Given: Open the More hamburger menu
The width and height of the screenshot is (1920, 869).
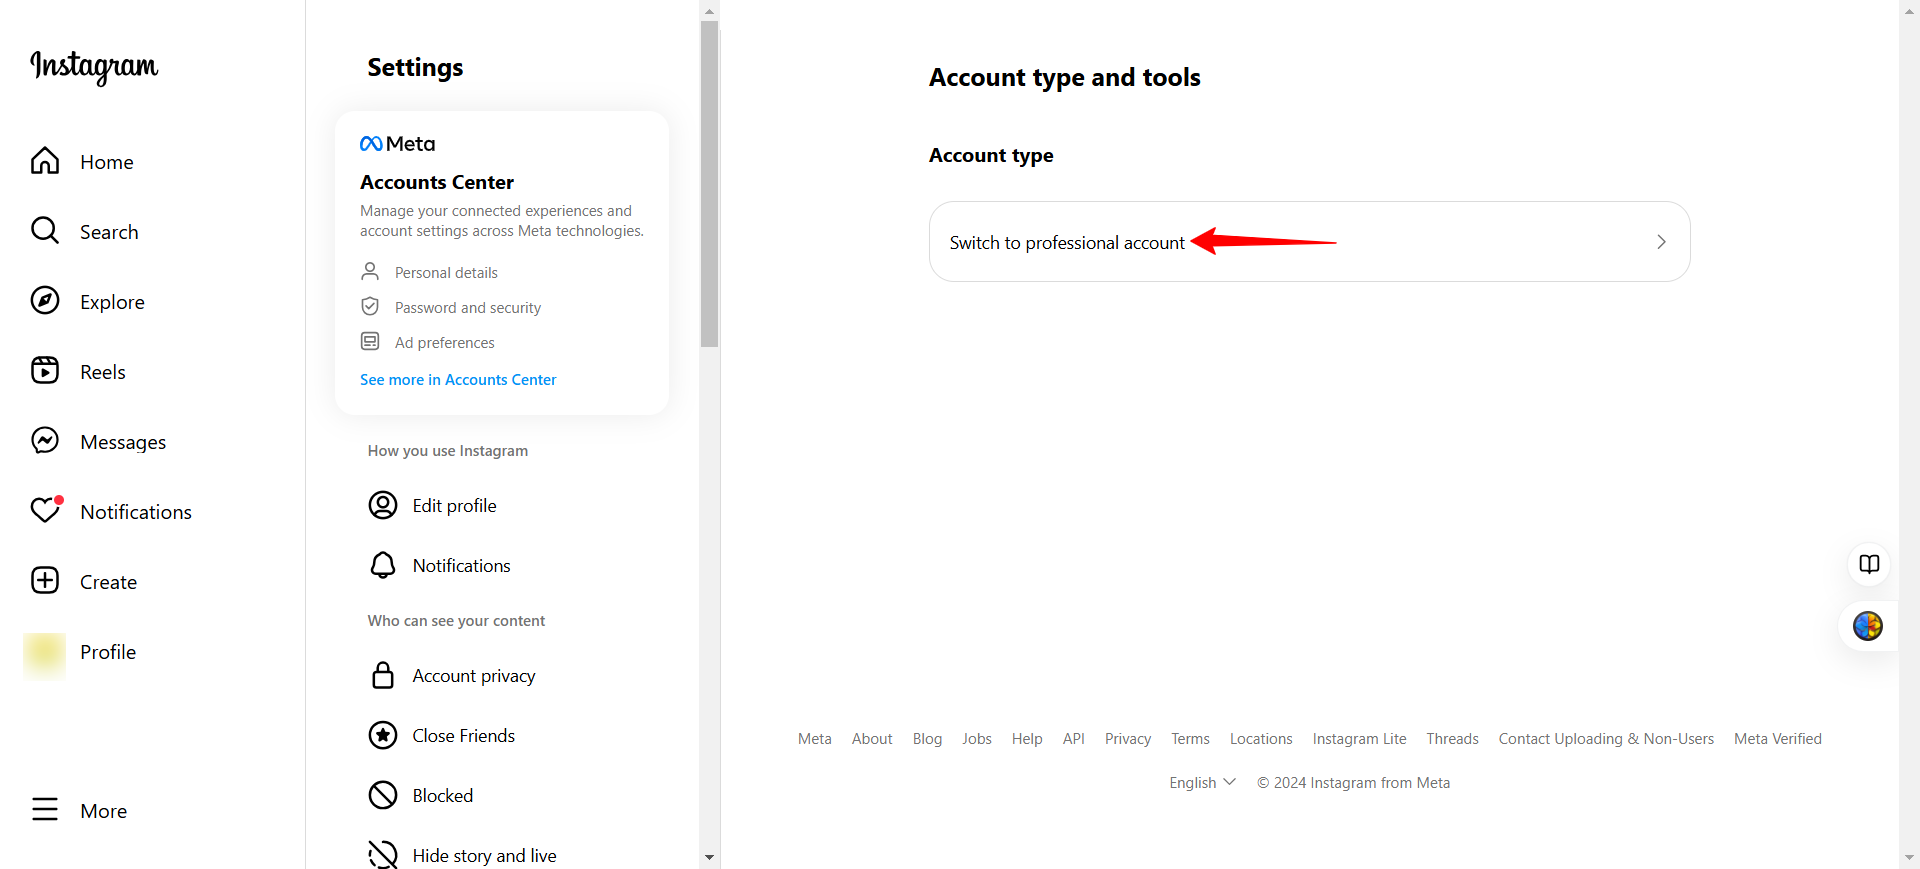Looking at the screenshot, I should pyautogui.click(x=45, y=810).
